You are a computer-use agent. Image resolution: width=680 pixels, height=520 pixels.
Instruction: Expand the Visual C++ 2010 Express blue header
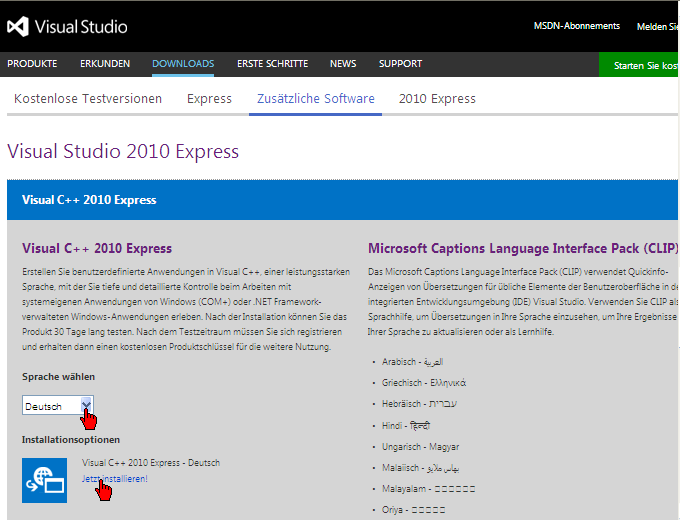342,200
